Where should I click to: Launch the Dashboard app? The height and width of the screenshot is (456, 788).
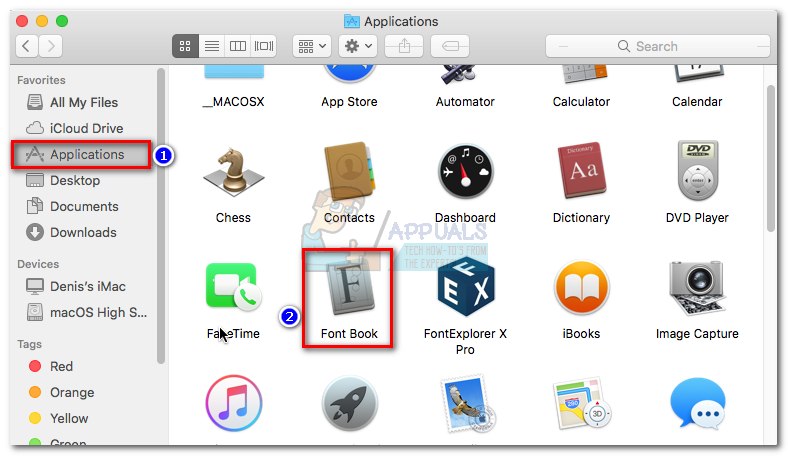(x=465, y=171)
